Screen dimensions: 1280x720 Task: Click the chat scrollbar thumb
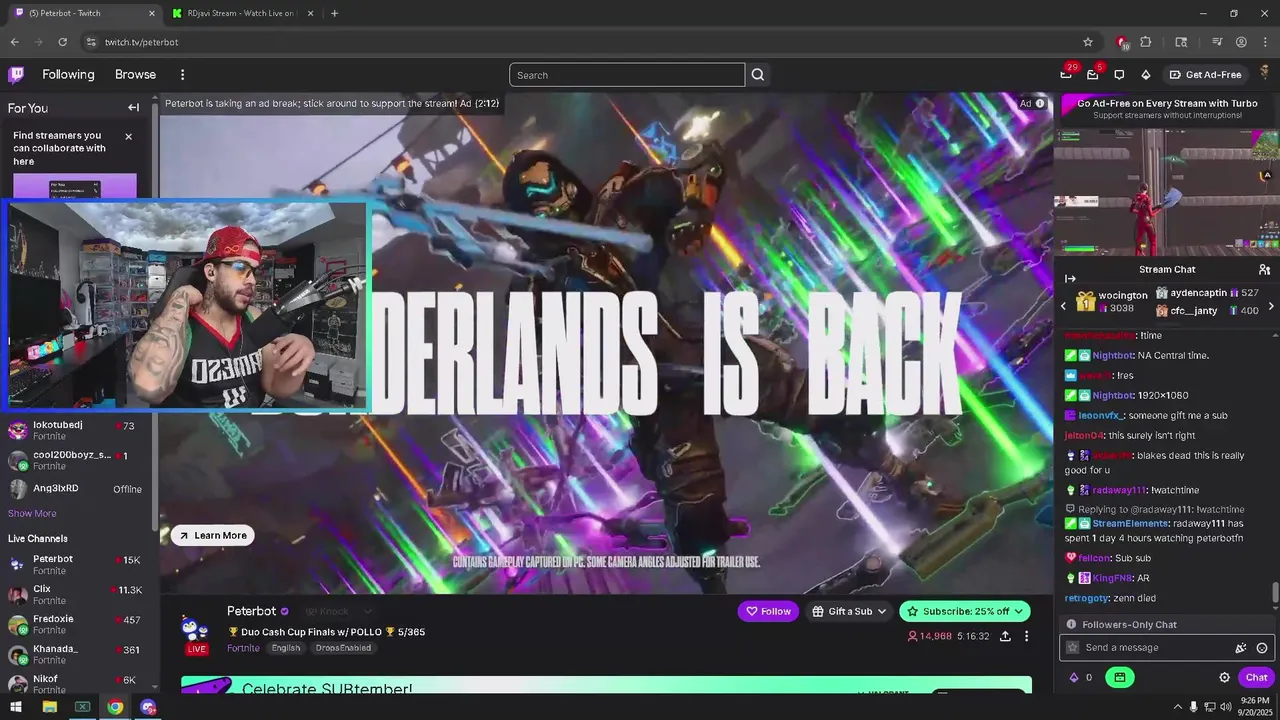[1274, 592]
